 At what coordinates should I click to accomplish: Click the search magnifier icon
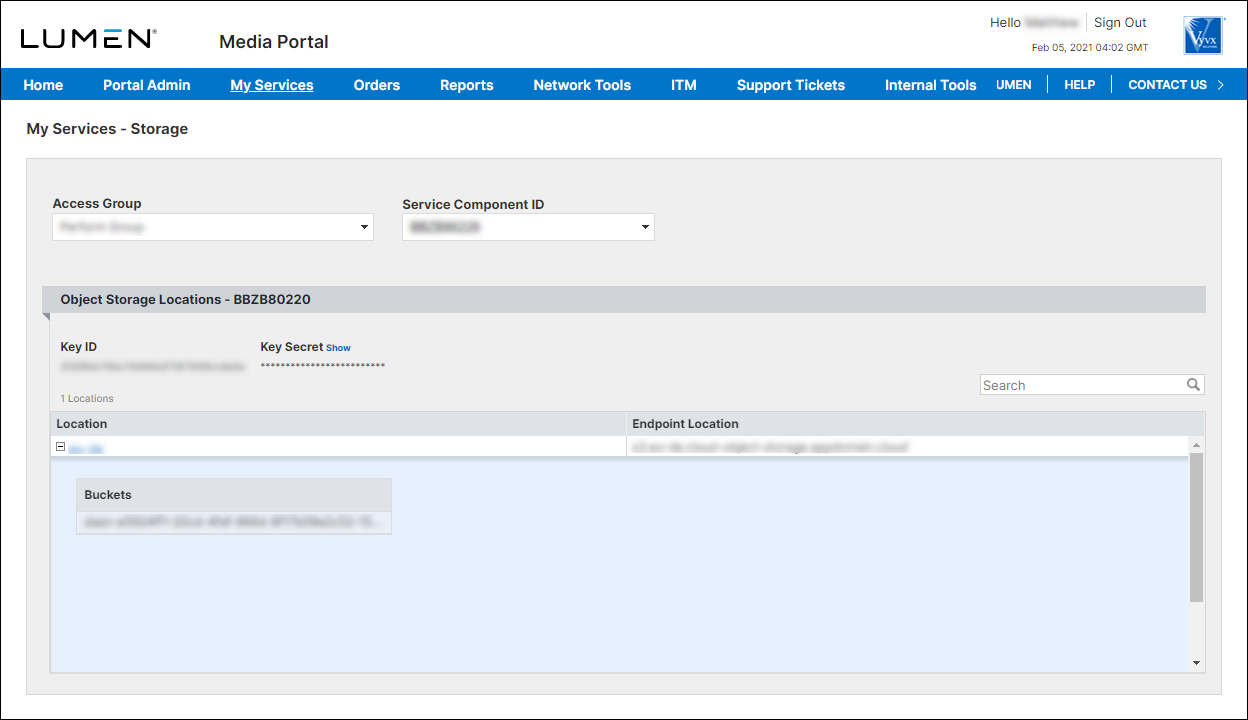coord(1193,385)
